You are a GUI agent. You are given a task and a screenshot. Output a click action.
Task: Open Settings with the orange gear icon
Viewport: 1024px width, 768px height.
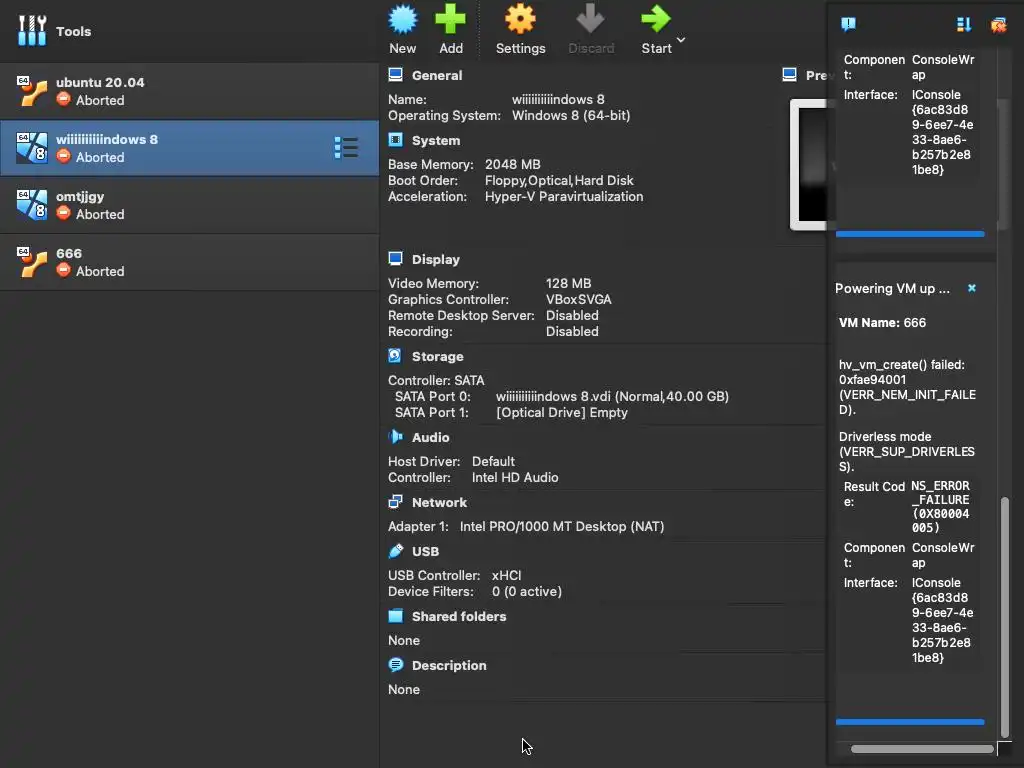[520, 19]
